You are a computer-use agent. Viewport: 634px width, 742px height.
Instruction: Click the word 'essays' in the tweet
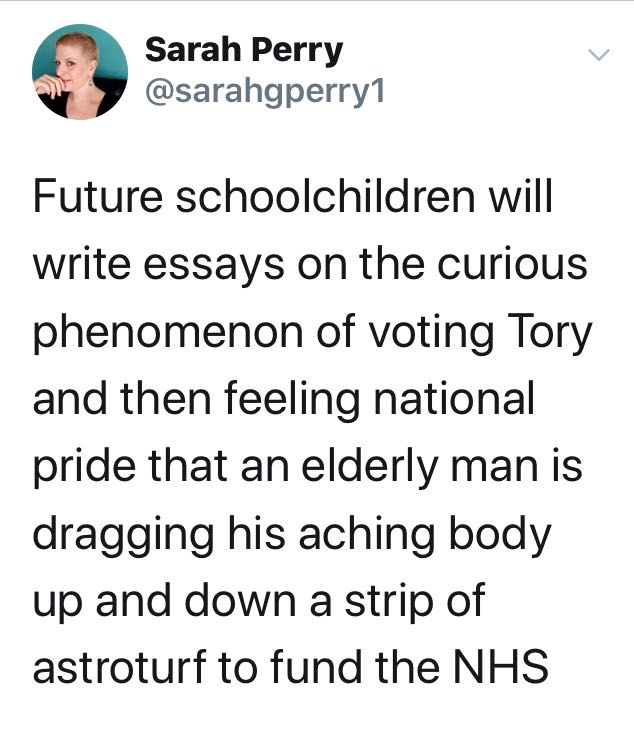[x=214, y=266]
